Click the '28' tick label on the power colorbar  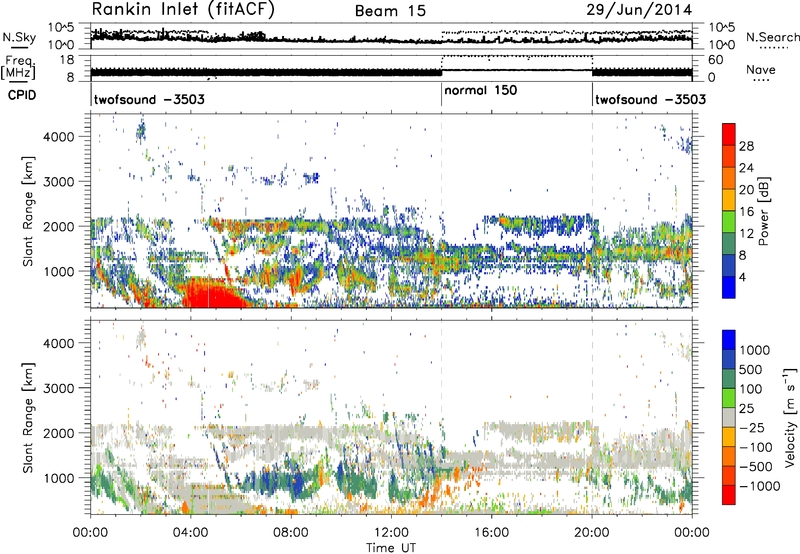tap(746, 146)
